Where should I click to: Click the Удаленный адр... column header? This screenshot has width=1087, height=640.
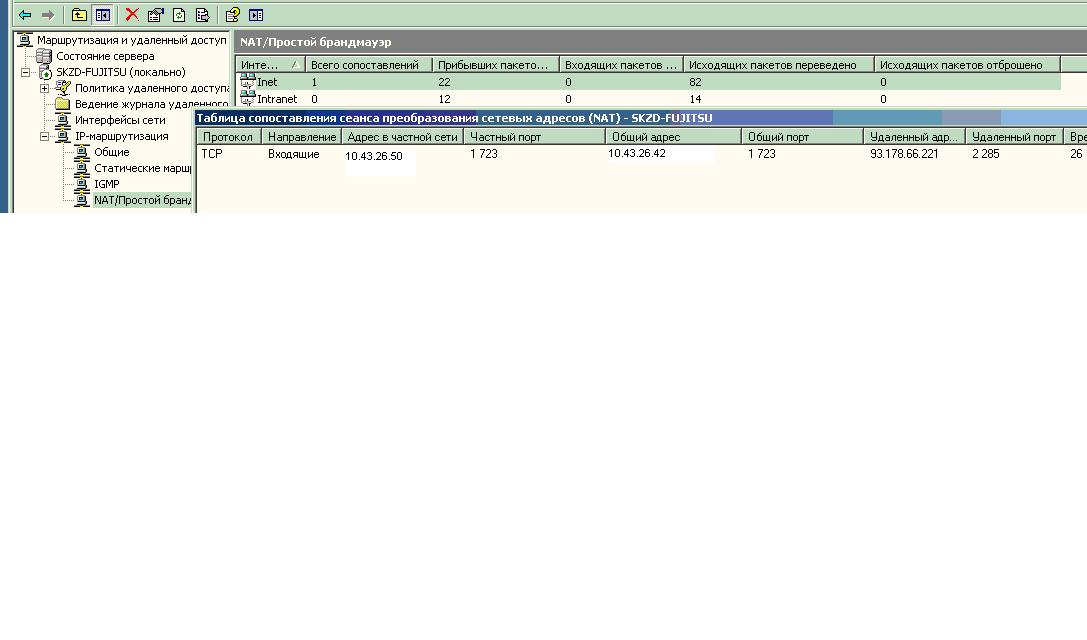pos(914,137)
